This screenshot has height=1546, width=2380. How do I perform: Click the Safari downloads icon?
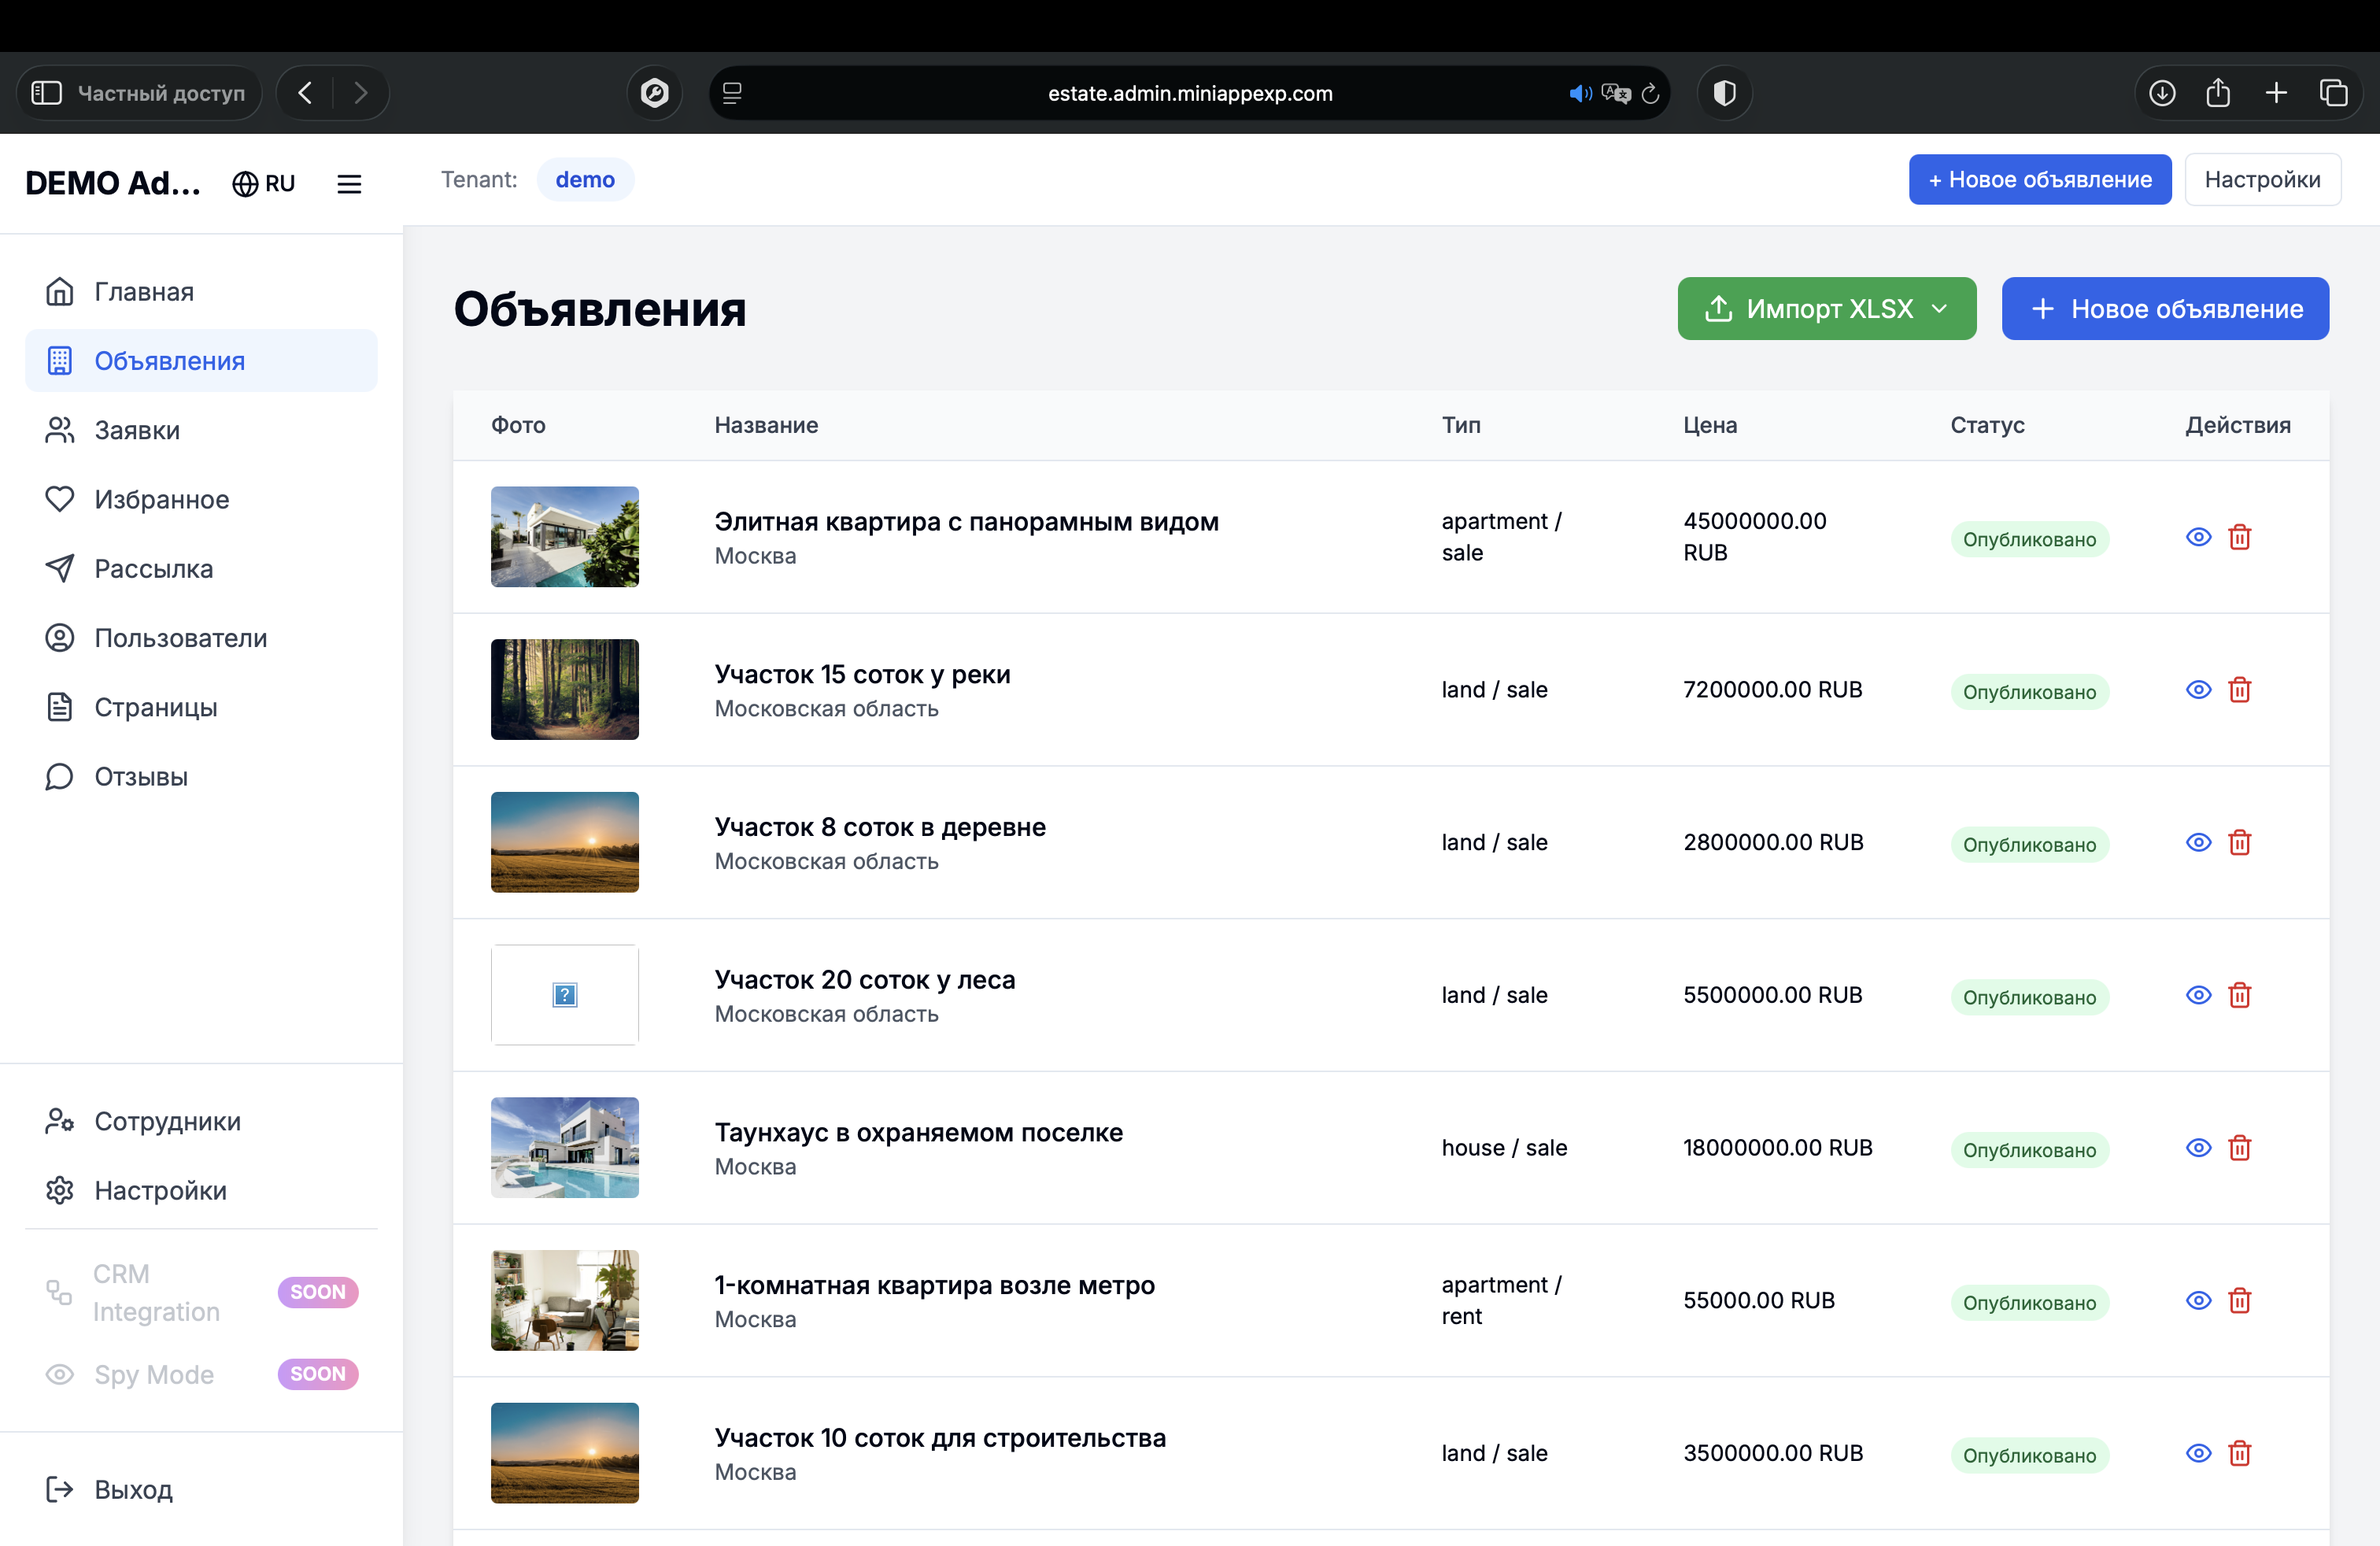tap(2162, 93)
